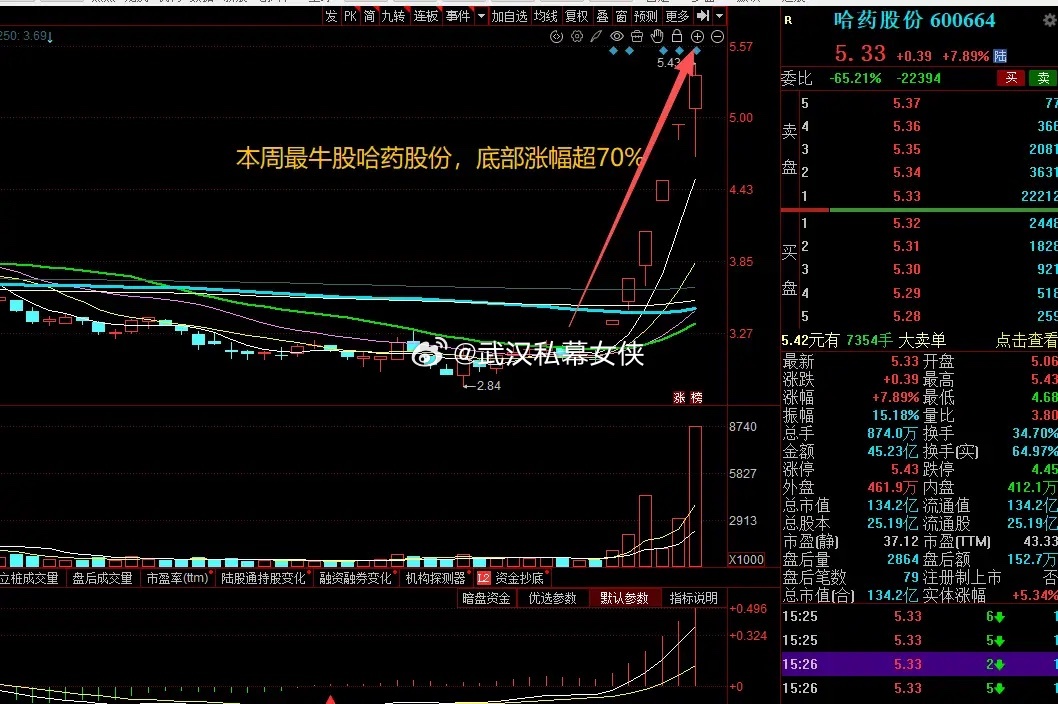
Task: Click the 陆 stock connect badge
Action: click(x=1000, y=56)
